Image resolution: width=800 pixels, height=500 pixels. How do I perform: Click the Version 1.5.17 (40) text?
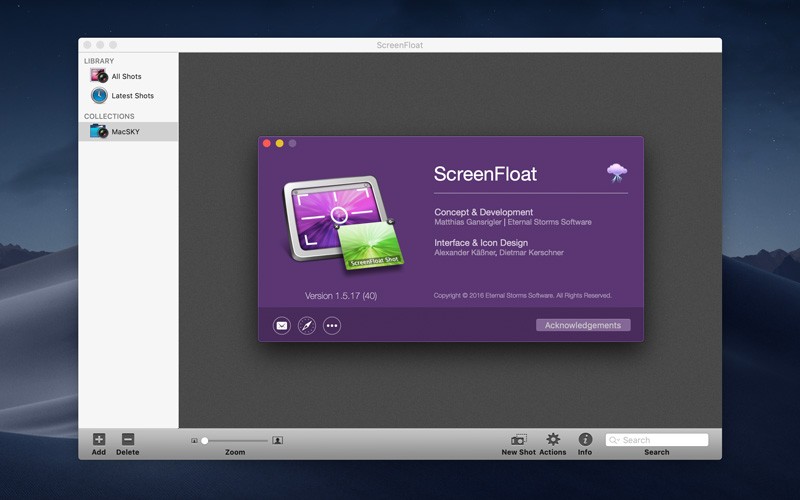[341, 295]
